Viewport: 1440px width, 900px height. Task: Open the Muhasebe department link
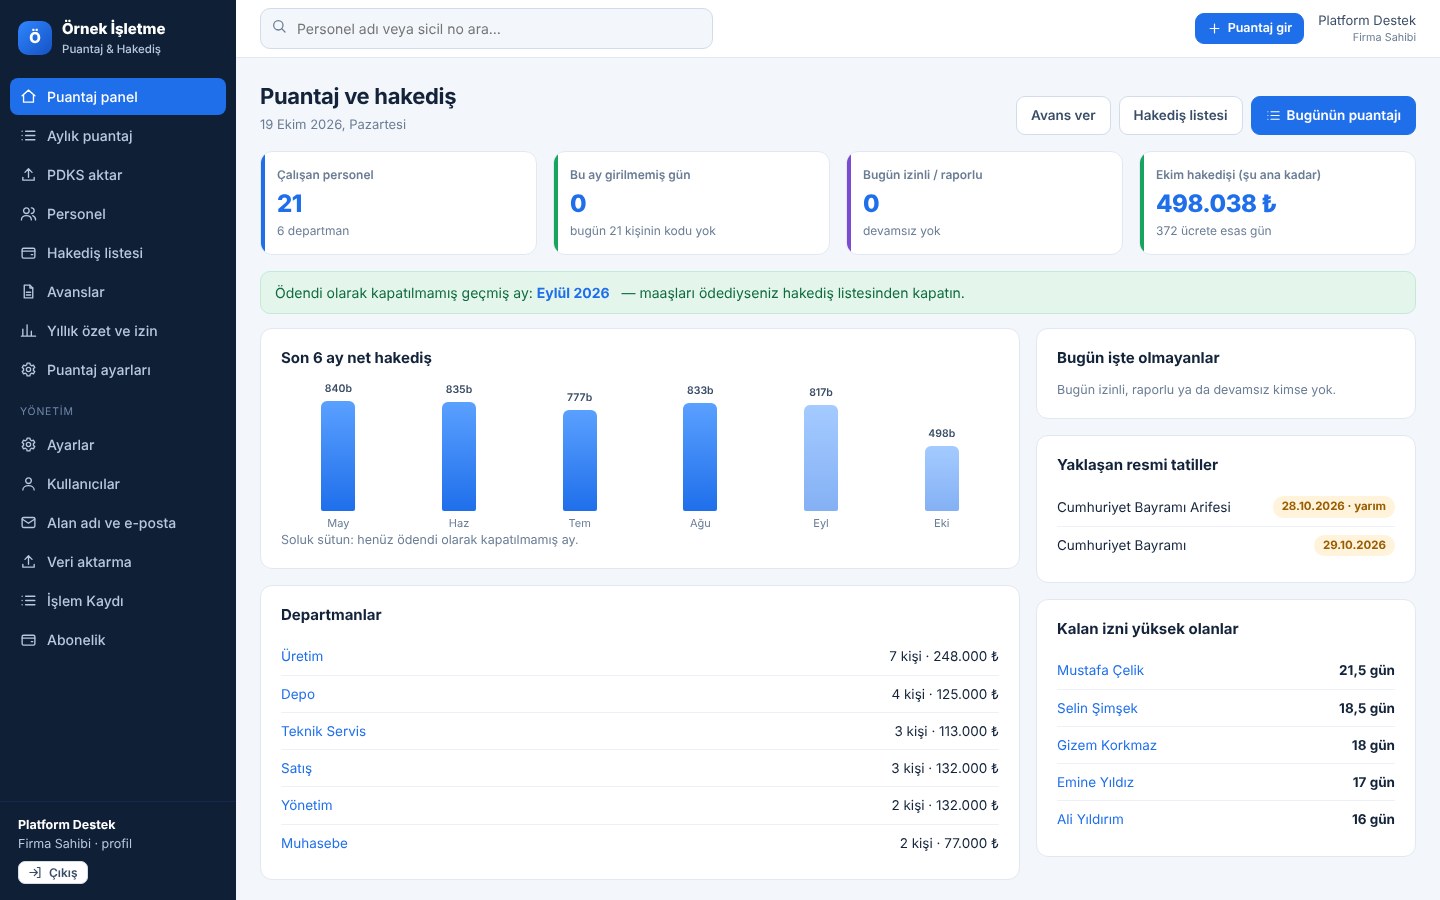[x=314, y=843]
